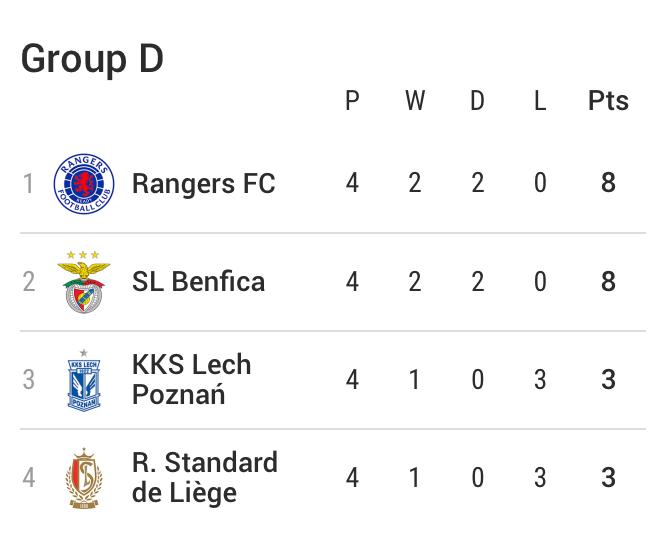
Task: Click rank number 2 beside Benfica
Action: [29, 282]
